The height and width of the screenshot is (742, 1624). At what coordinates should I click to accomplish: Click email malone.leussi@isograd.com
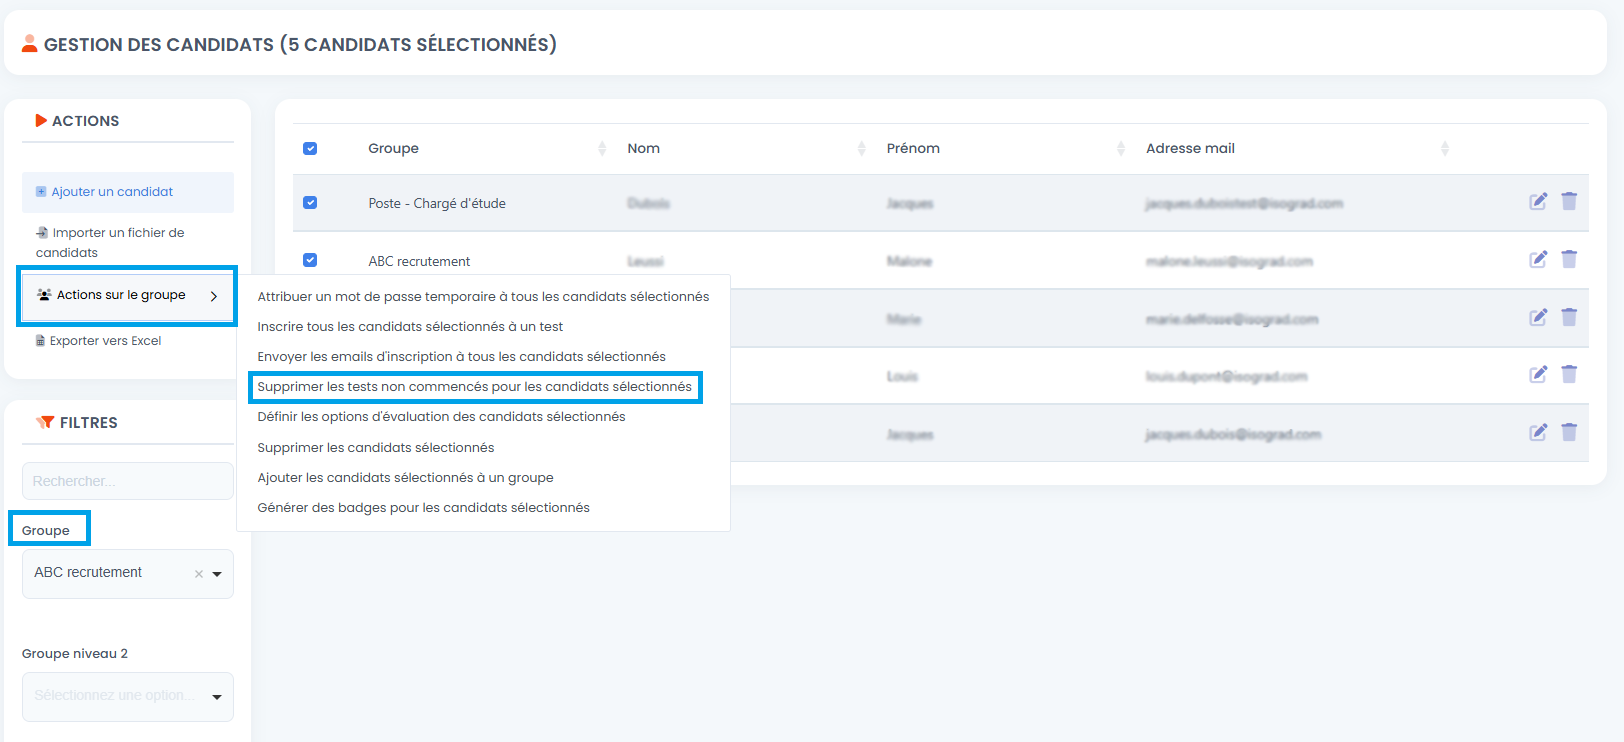click(1229, 261)
